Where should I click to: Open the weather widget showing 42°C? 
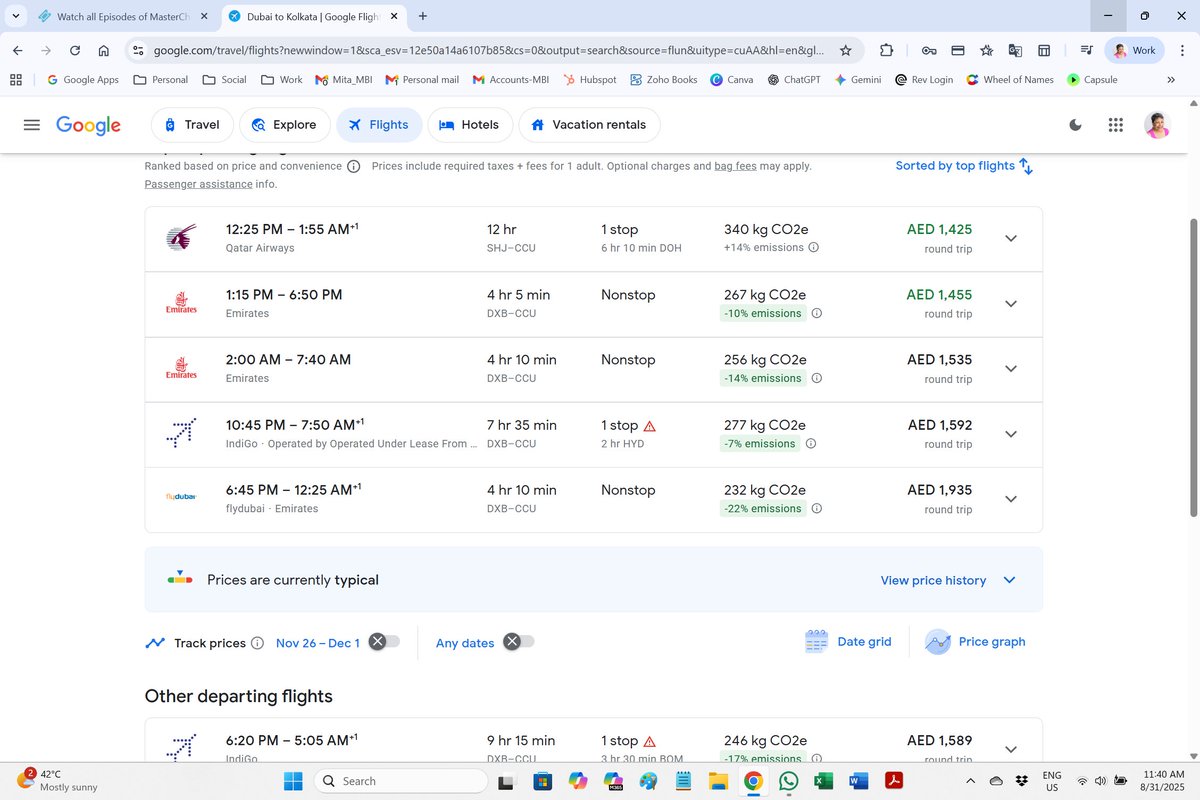(58, 781)
